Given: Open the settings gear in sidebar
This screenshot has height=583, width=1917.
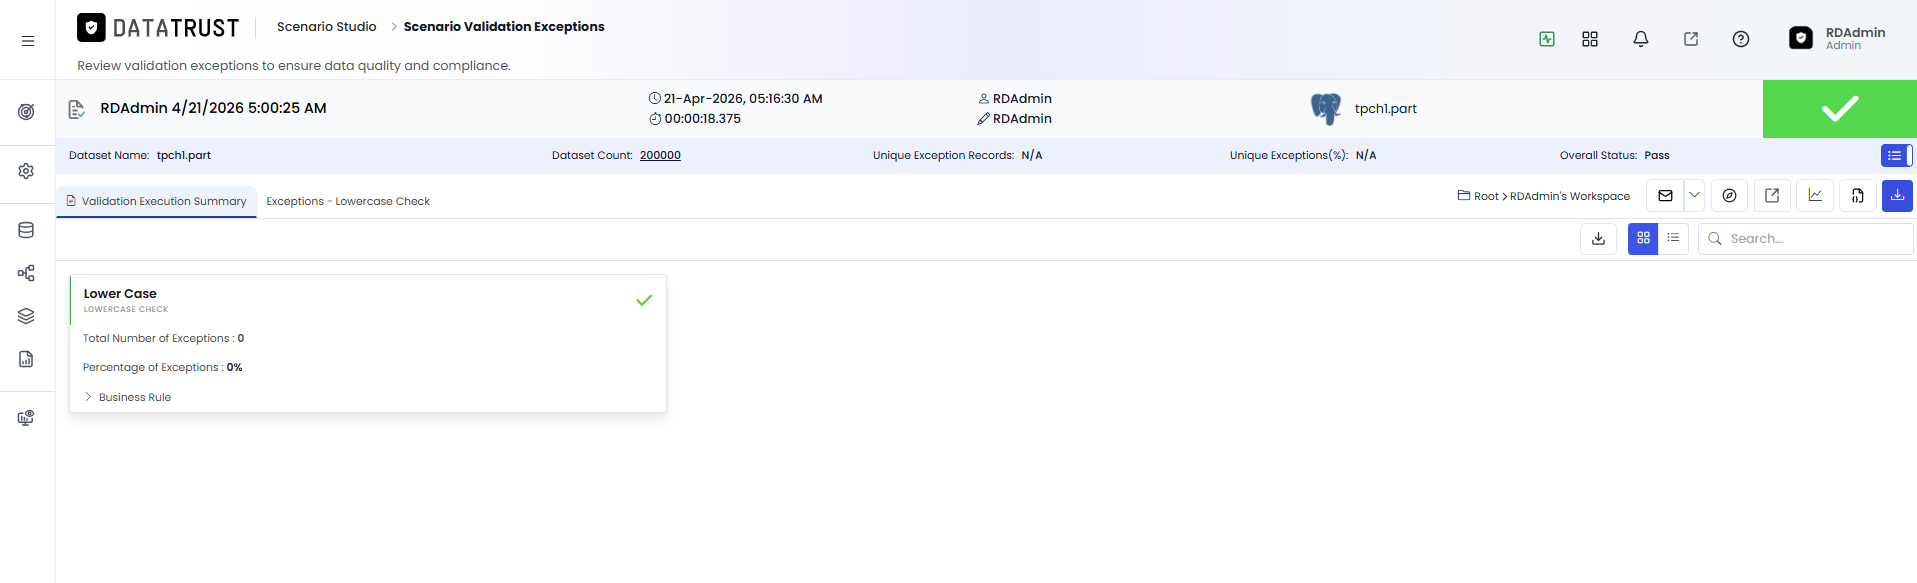Looking at the screenshot, I should 26,171.
